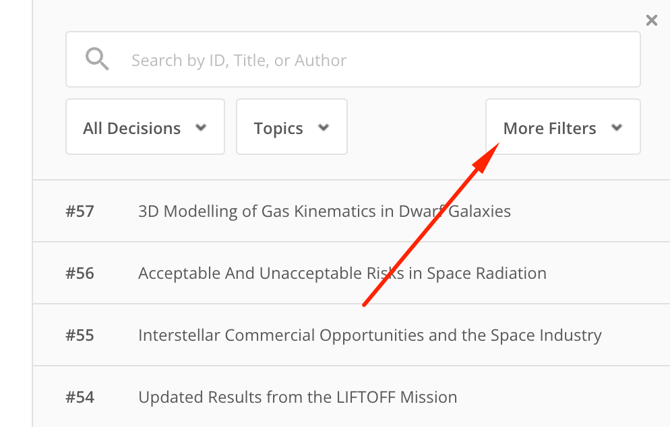Click the More Filters chevron arrow

click(x=617, y=128)
